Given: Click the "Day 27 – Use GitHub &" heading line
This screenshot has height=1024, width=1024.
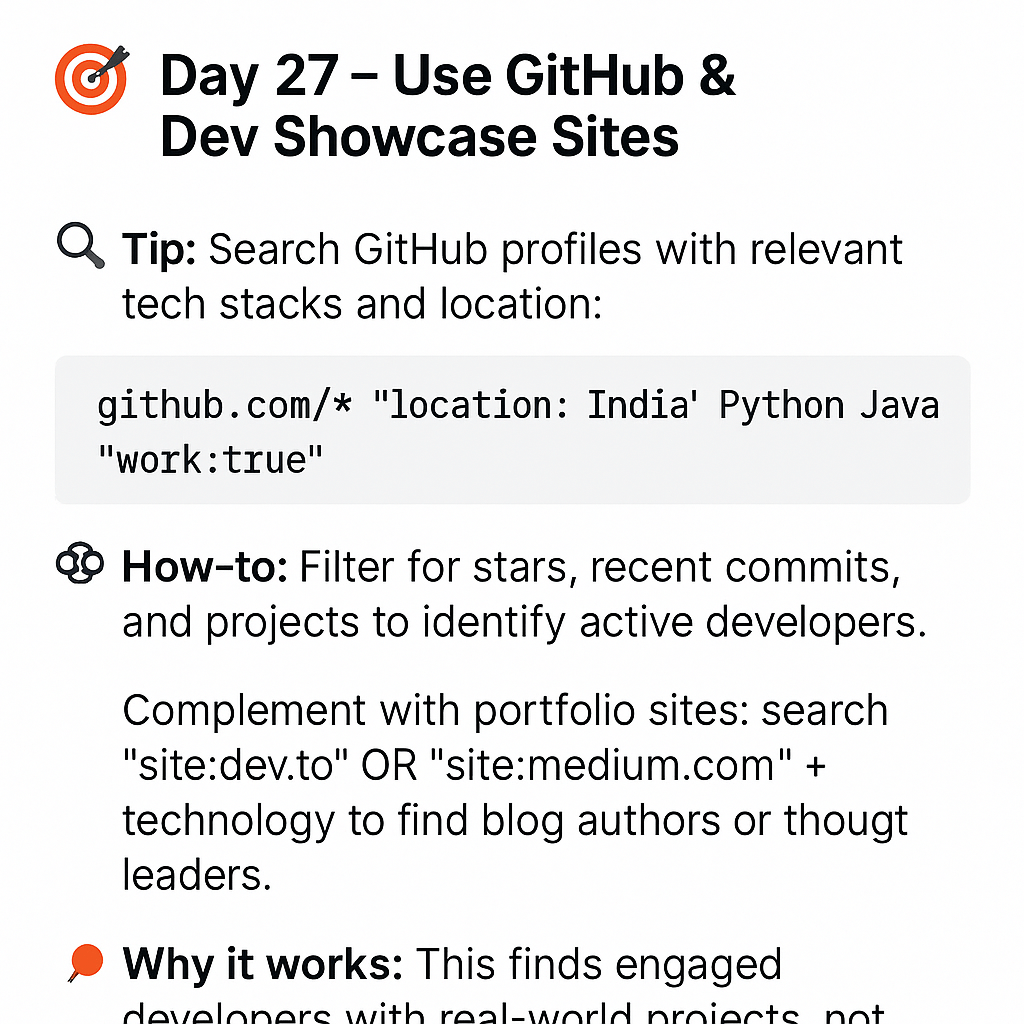Looking at the screenshot, I should pyautogui.click(x=447, y=75).
